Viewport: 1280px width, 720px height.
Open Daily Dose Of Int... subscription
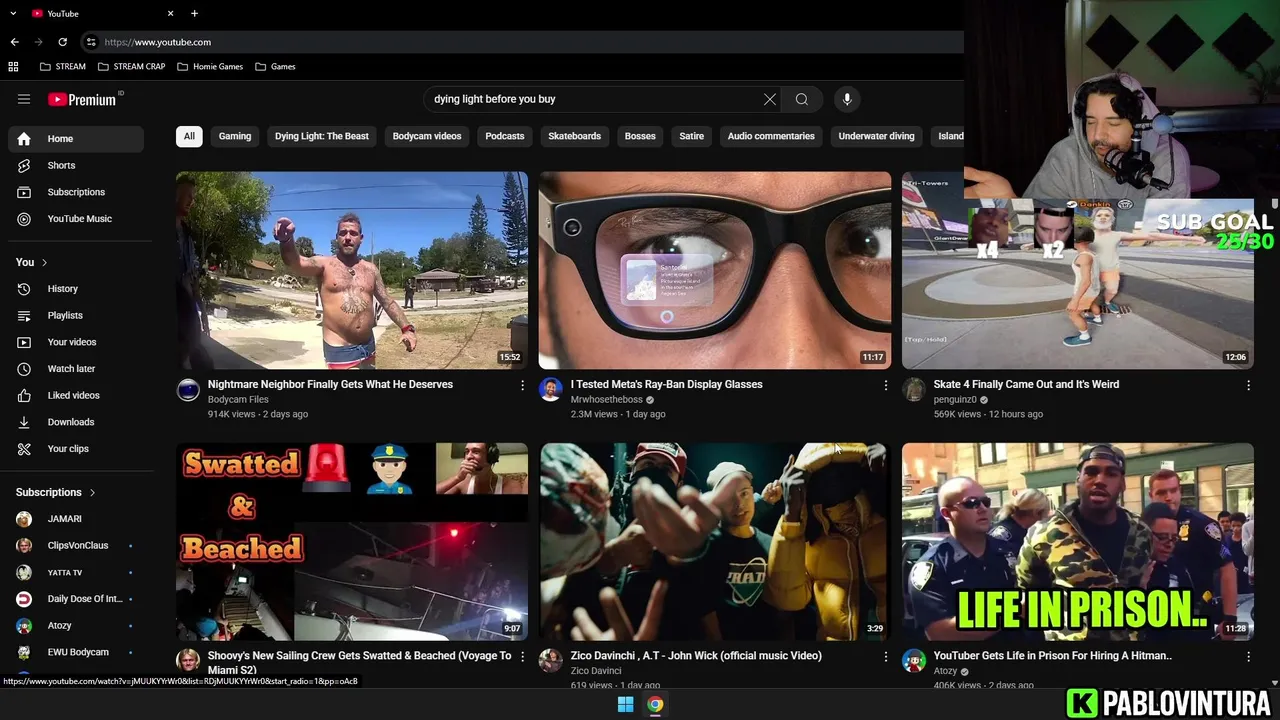click(76, 599)
